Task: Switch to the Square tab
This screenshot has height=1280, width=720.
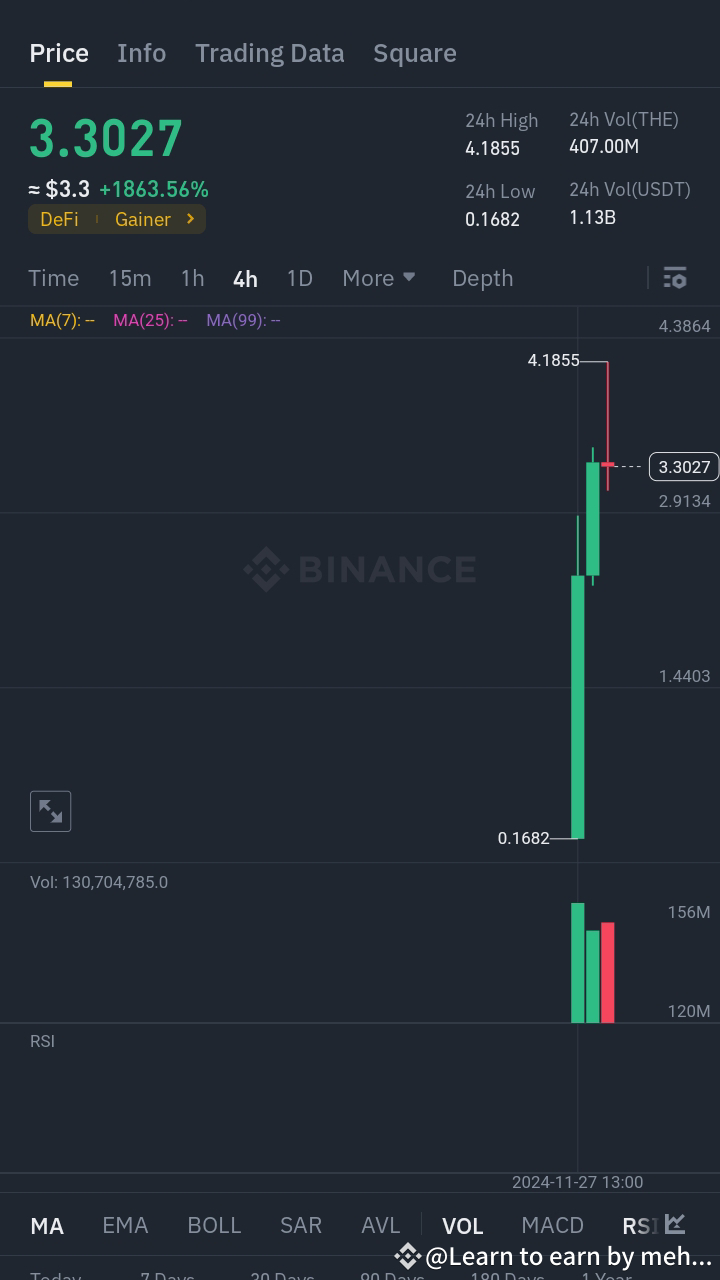Action: pos(415,53)
